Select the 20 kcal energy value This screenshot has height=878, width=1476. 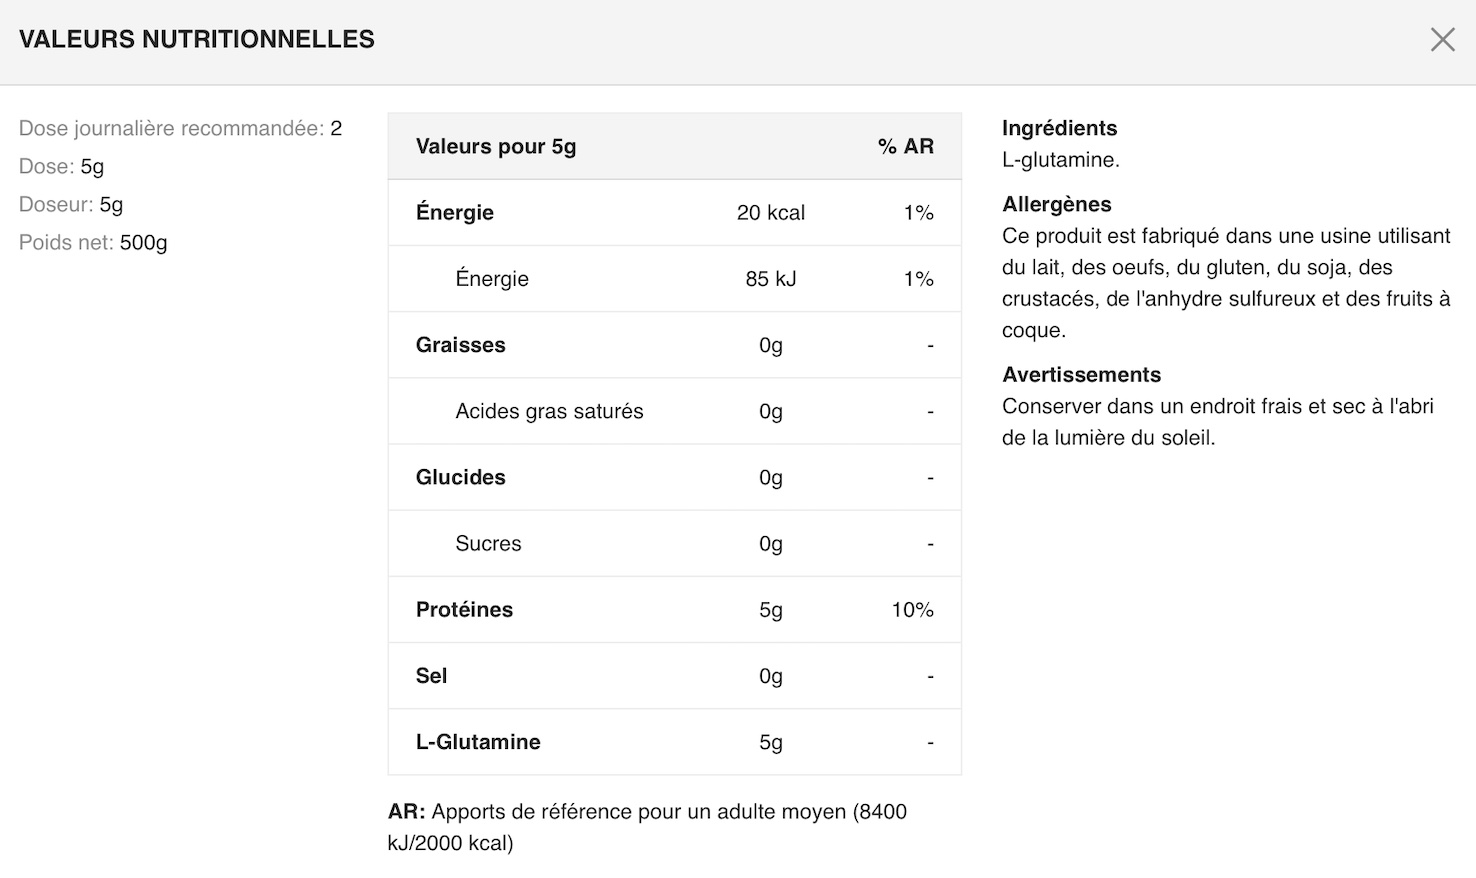click(770, 213)
